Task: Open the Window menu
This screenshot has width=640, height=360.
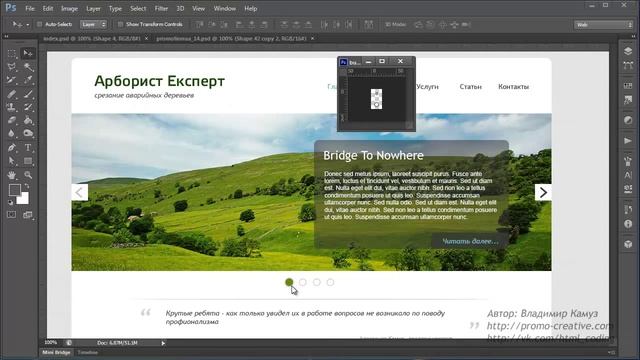Action: [224, 9]
